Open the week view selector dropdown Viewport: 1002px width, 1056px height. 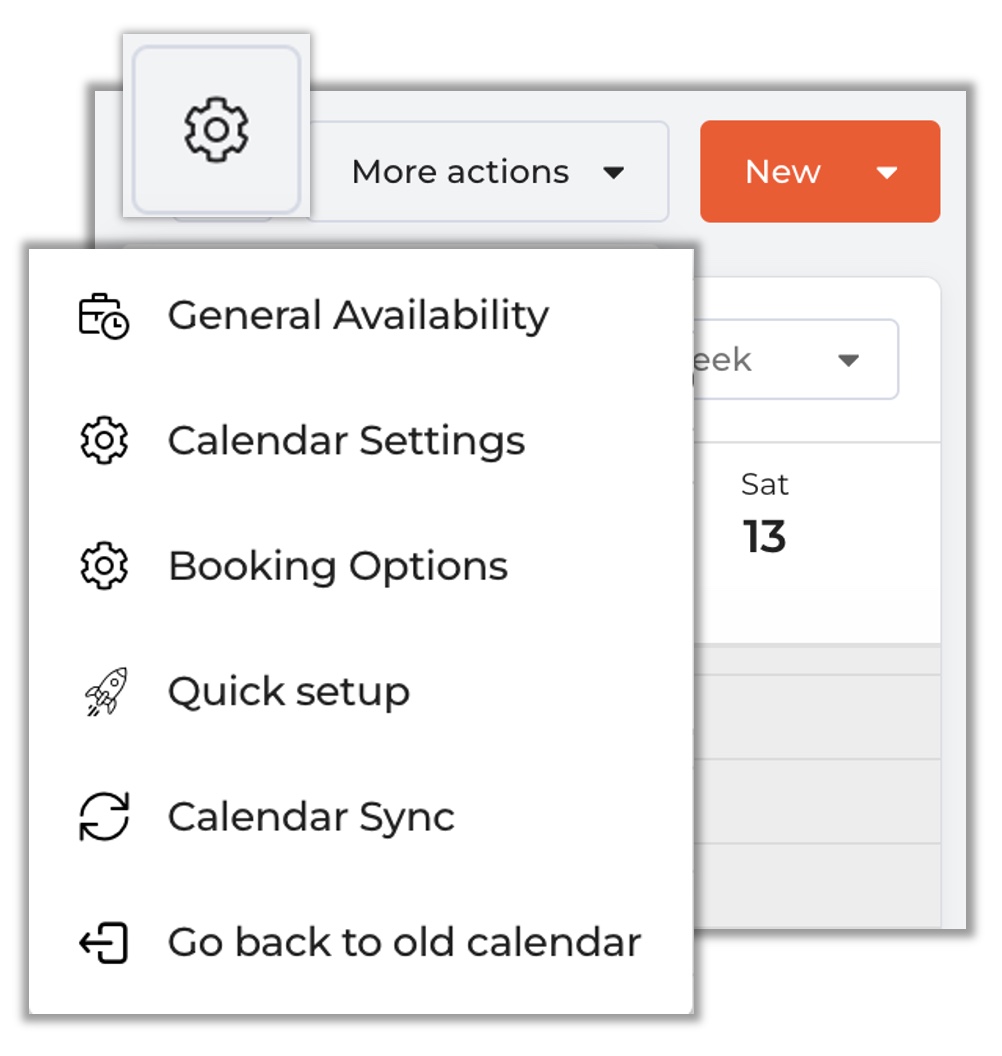[x=796, y=360]
